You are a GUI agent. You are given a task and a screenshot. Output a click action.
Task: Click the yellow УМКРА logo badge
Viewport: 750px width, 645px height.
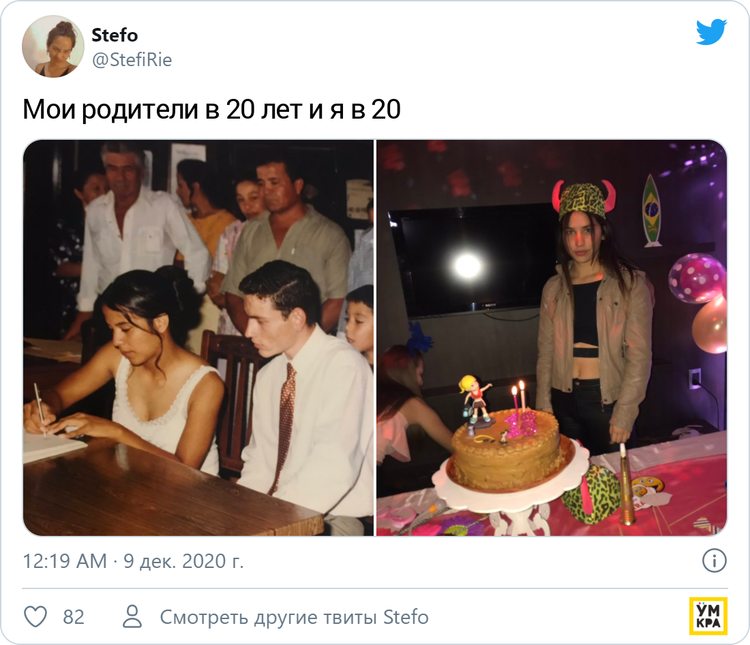(x=708, y=616)
